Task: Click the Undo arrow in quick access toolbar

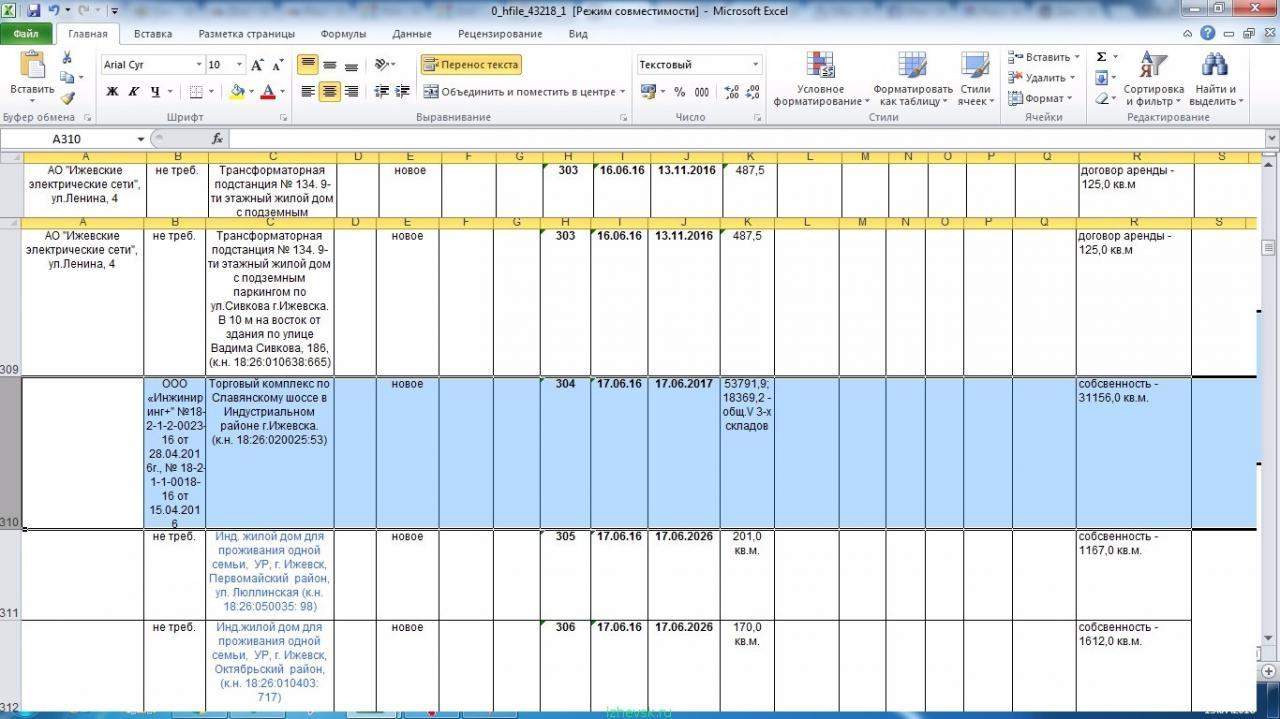Action: 53,10
